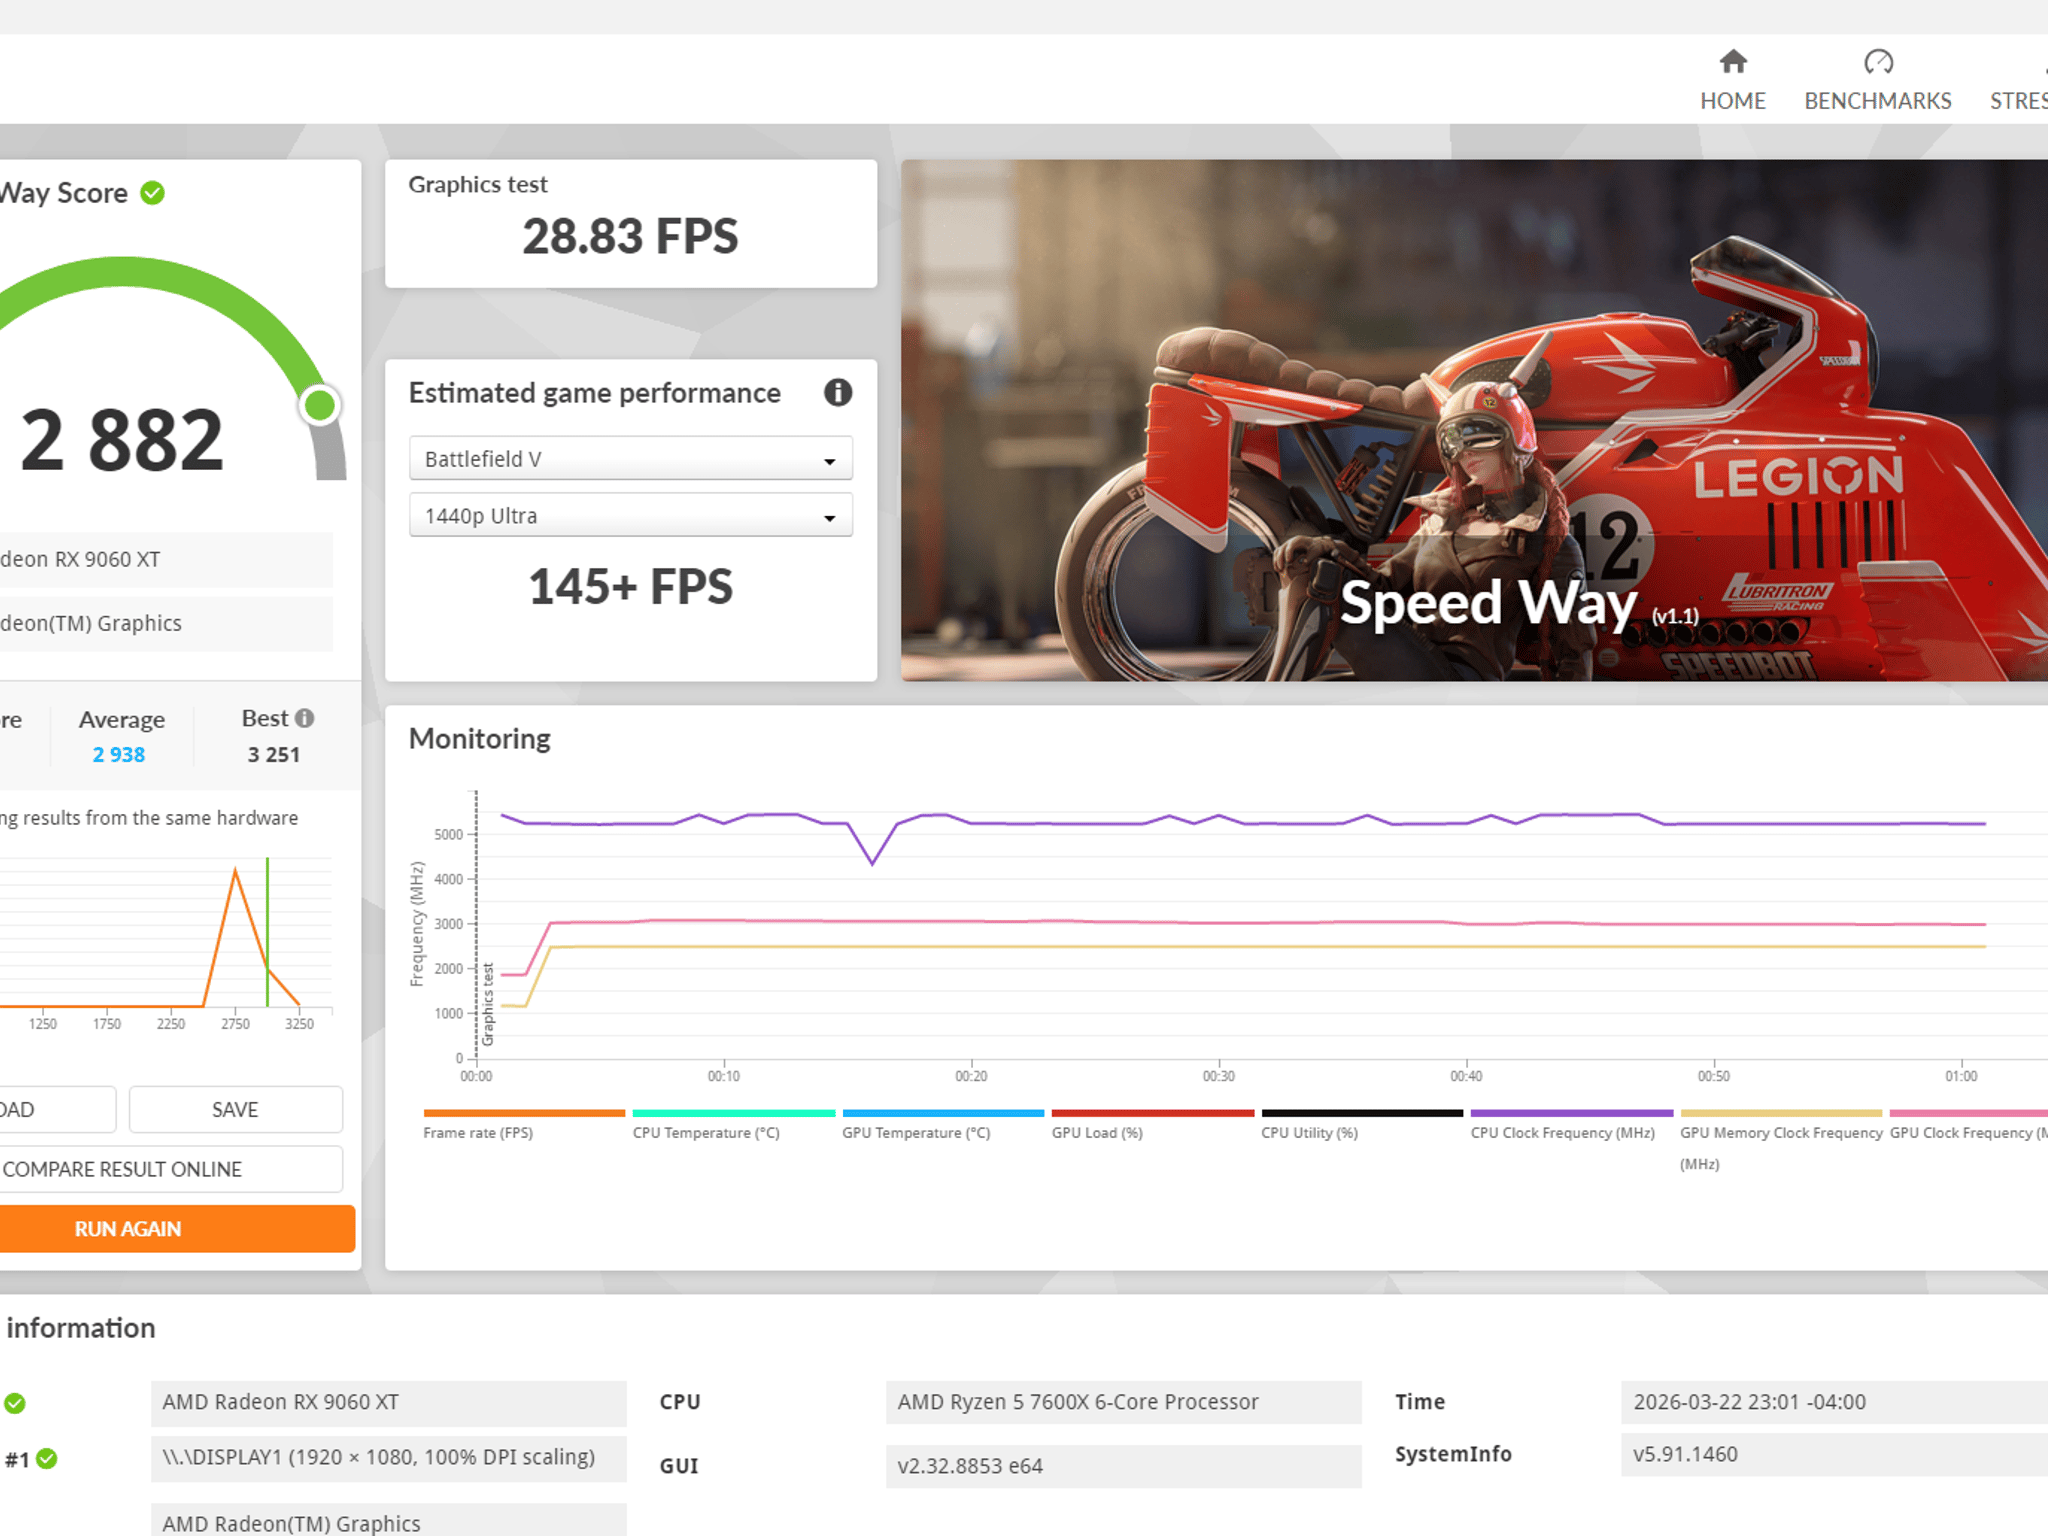The width and height of the screenshot is (2048, 1536).
Task: Click the green validity checkmark beside the GPU row
Action: click(14, 1403)
